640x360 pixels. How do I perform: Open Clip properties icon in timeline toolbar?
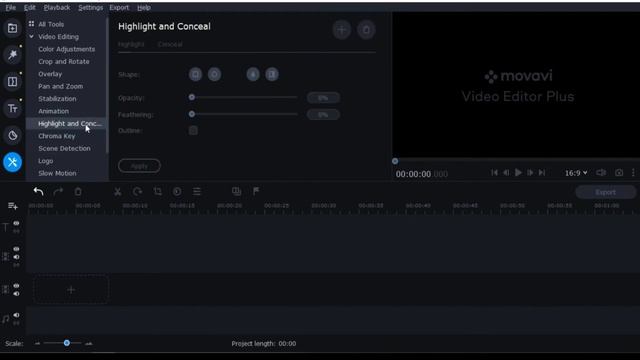click(x=197, y=191)
